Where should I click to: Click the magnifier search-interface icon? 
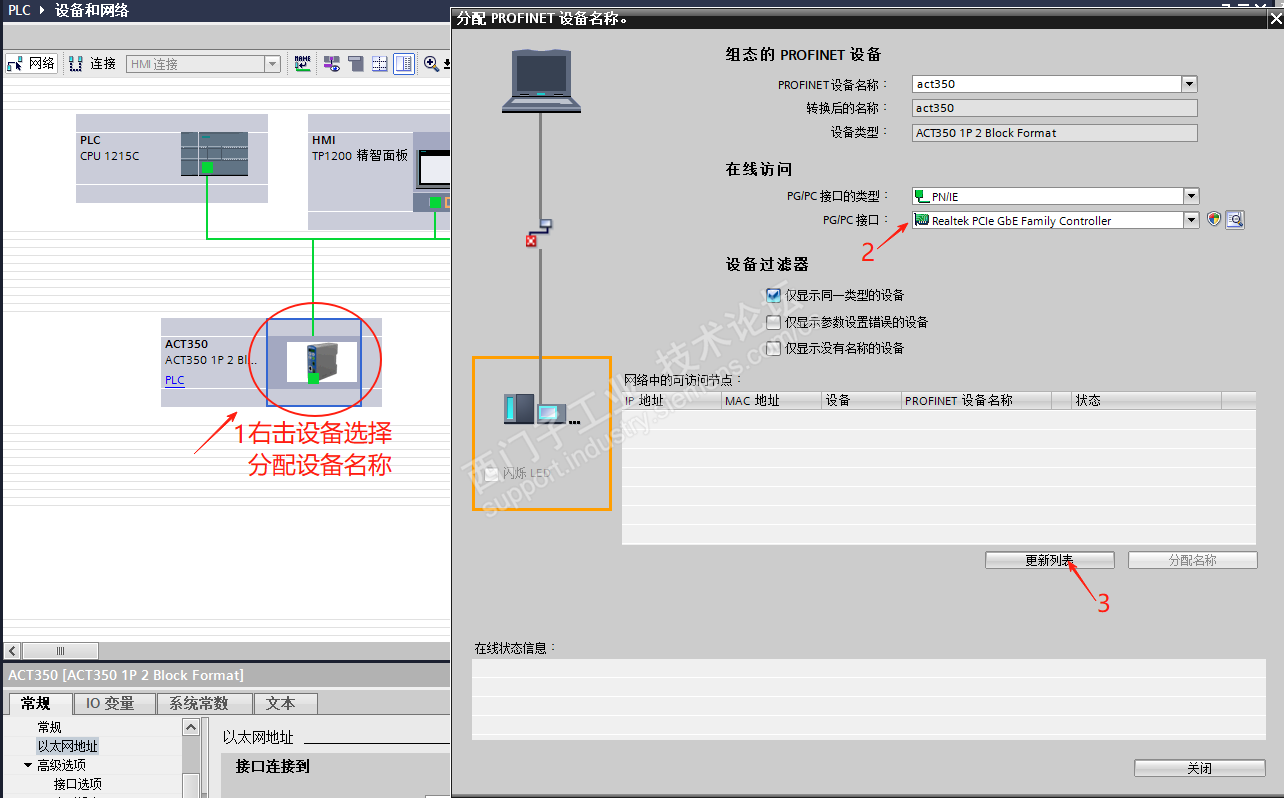pos(1235,220)
